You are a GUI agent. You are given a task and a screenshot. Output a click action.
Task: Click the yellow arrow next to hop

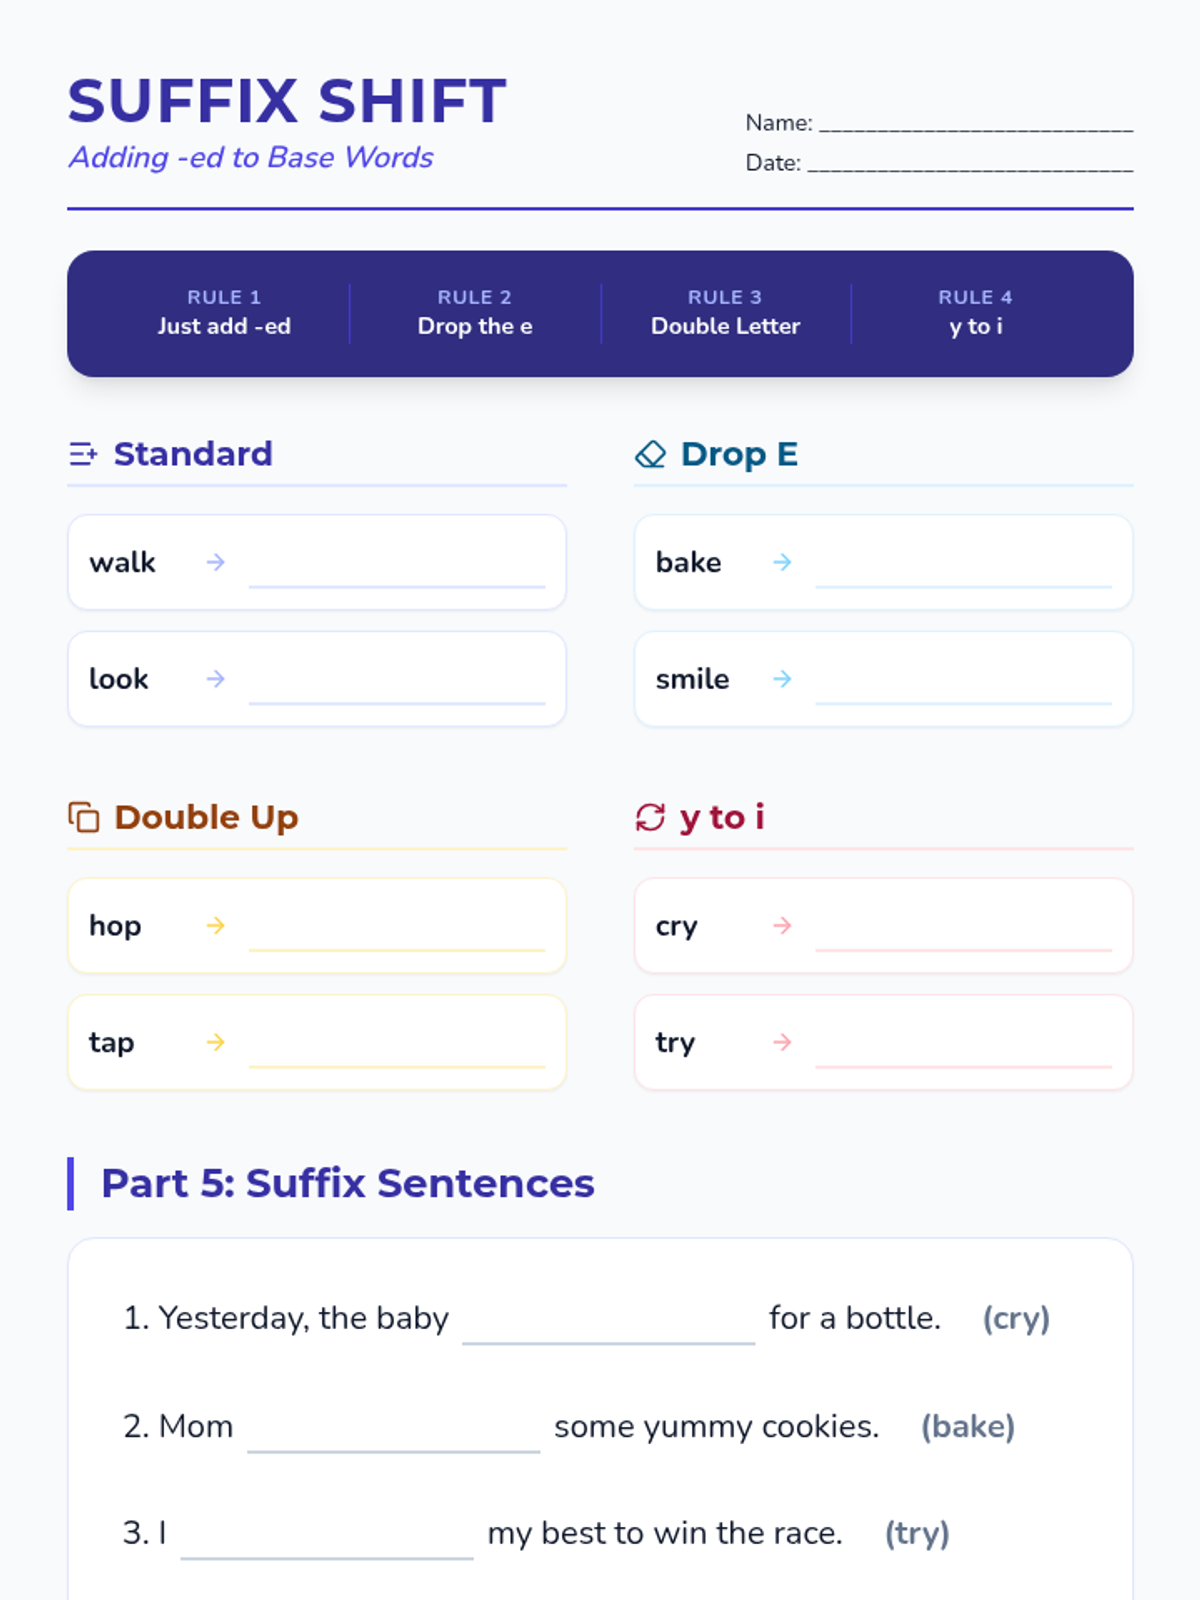click(215, 926)
